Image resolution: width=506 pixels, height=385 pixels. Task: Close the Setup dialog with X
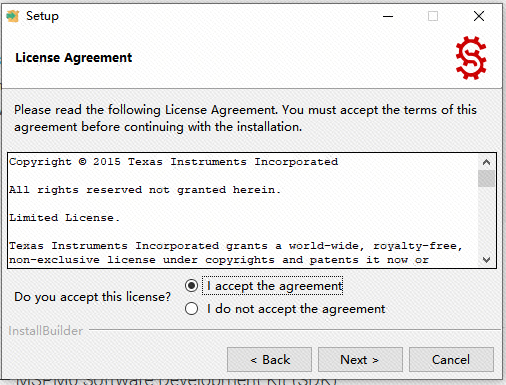pyautogui.click(x=479, y=16)
